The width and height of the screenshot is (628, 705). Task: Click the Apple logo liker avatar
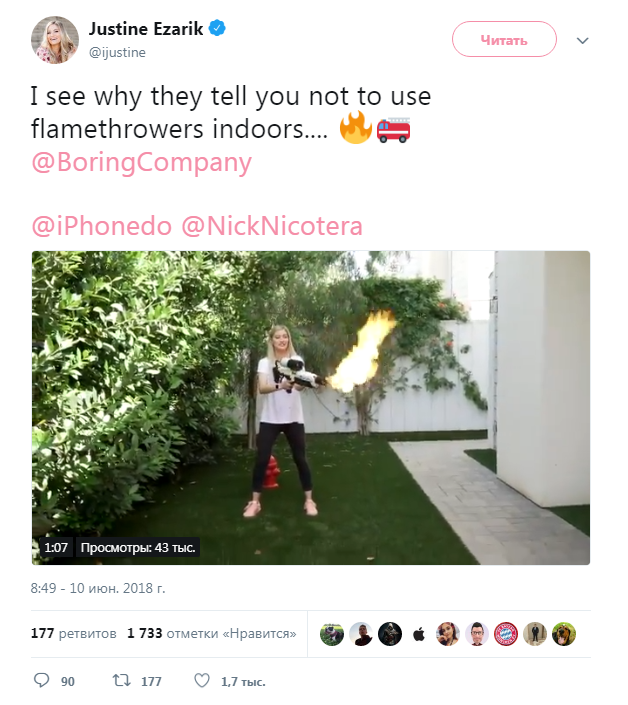tap(419, 634)
